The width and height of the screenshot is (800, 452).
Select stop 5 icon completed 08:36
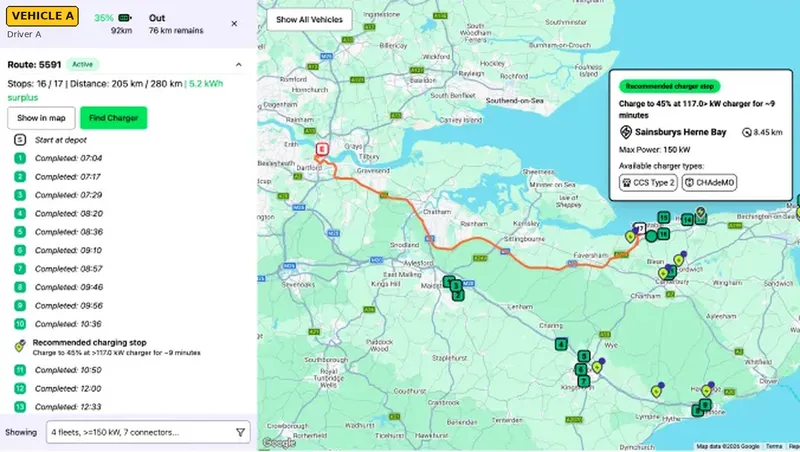tap(20, 232)
